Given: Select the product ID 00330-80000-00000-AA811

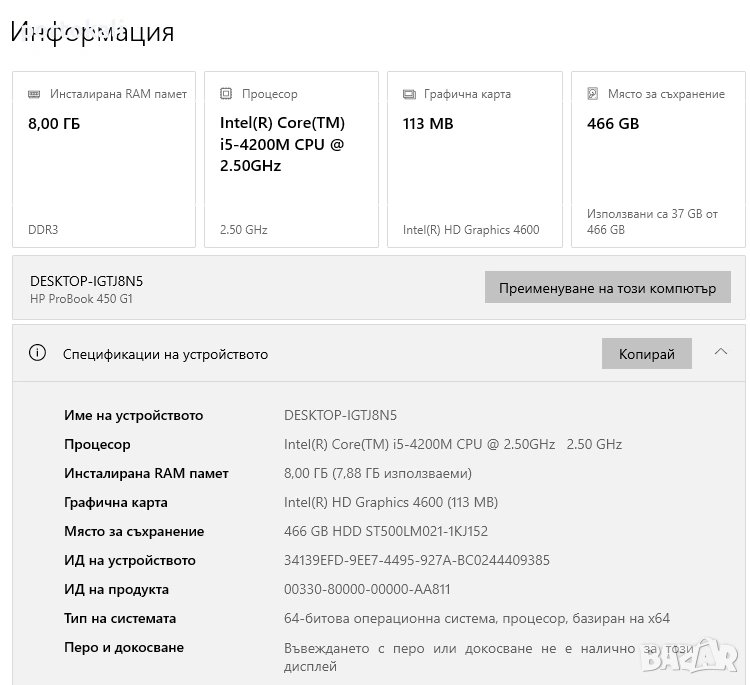Looking at the screenshot, I should click(x=367, y=589).
